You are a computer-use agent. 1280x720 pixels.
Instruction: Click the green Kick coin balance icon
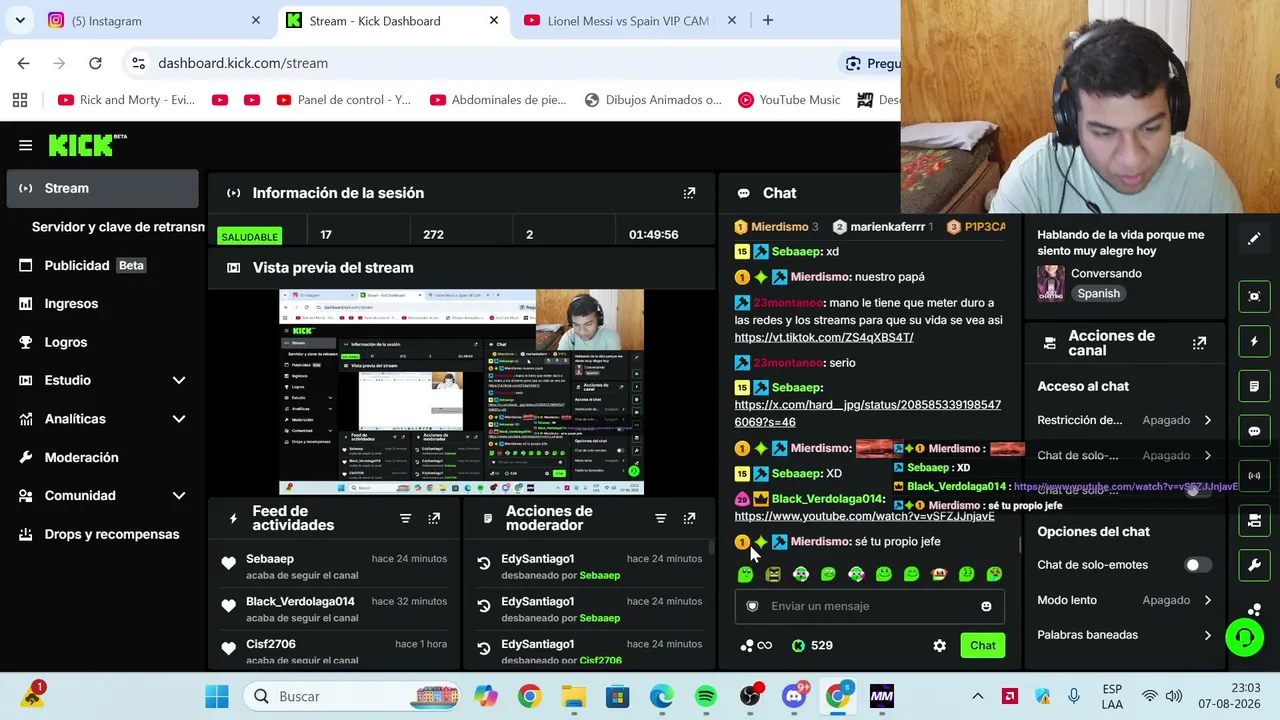(798, 646)
